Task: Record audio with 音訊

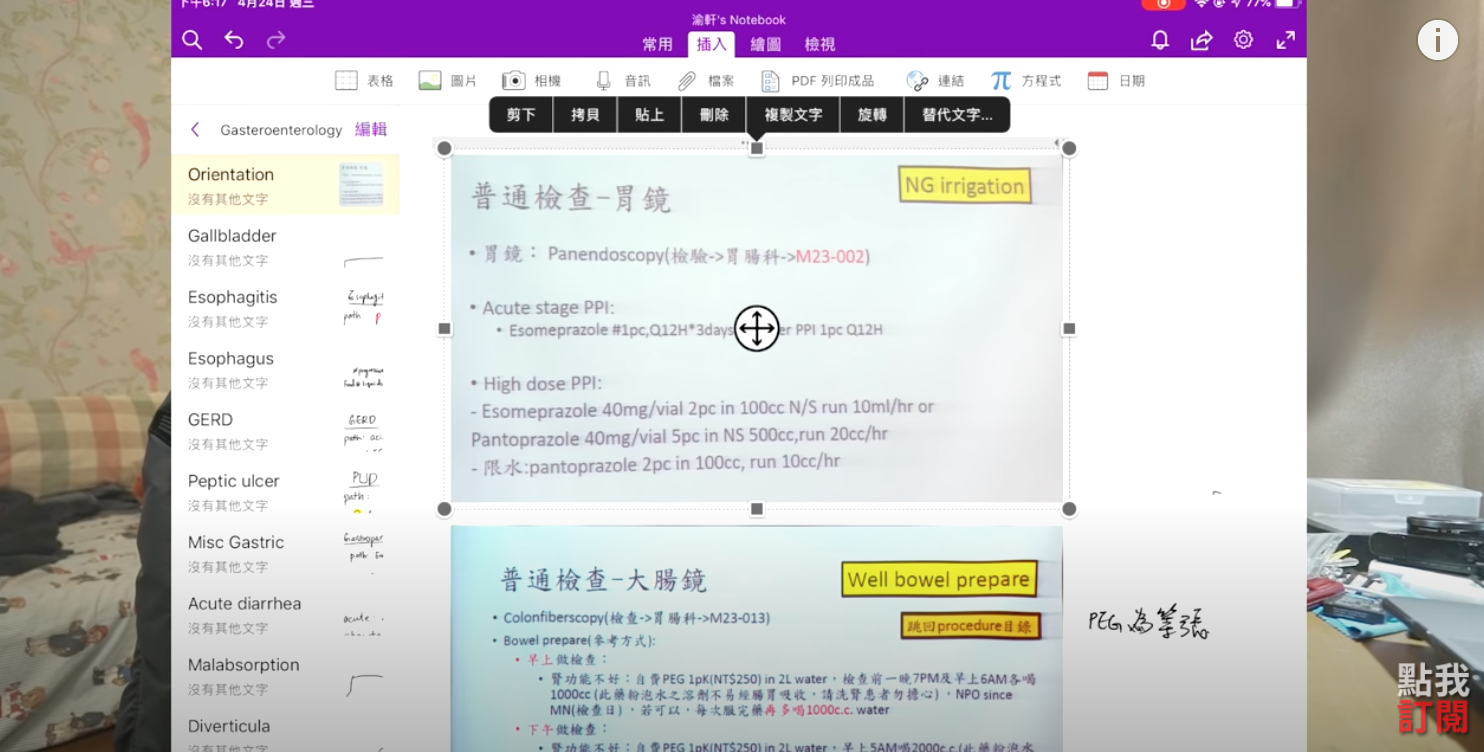Action: pyautogui.click(x=623, y=81)
